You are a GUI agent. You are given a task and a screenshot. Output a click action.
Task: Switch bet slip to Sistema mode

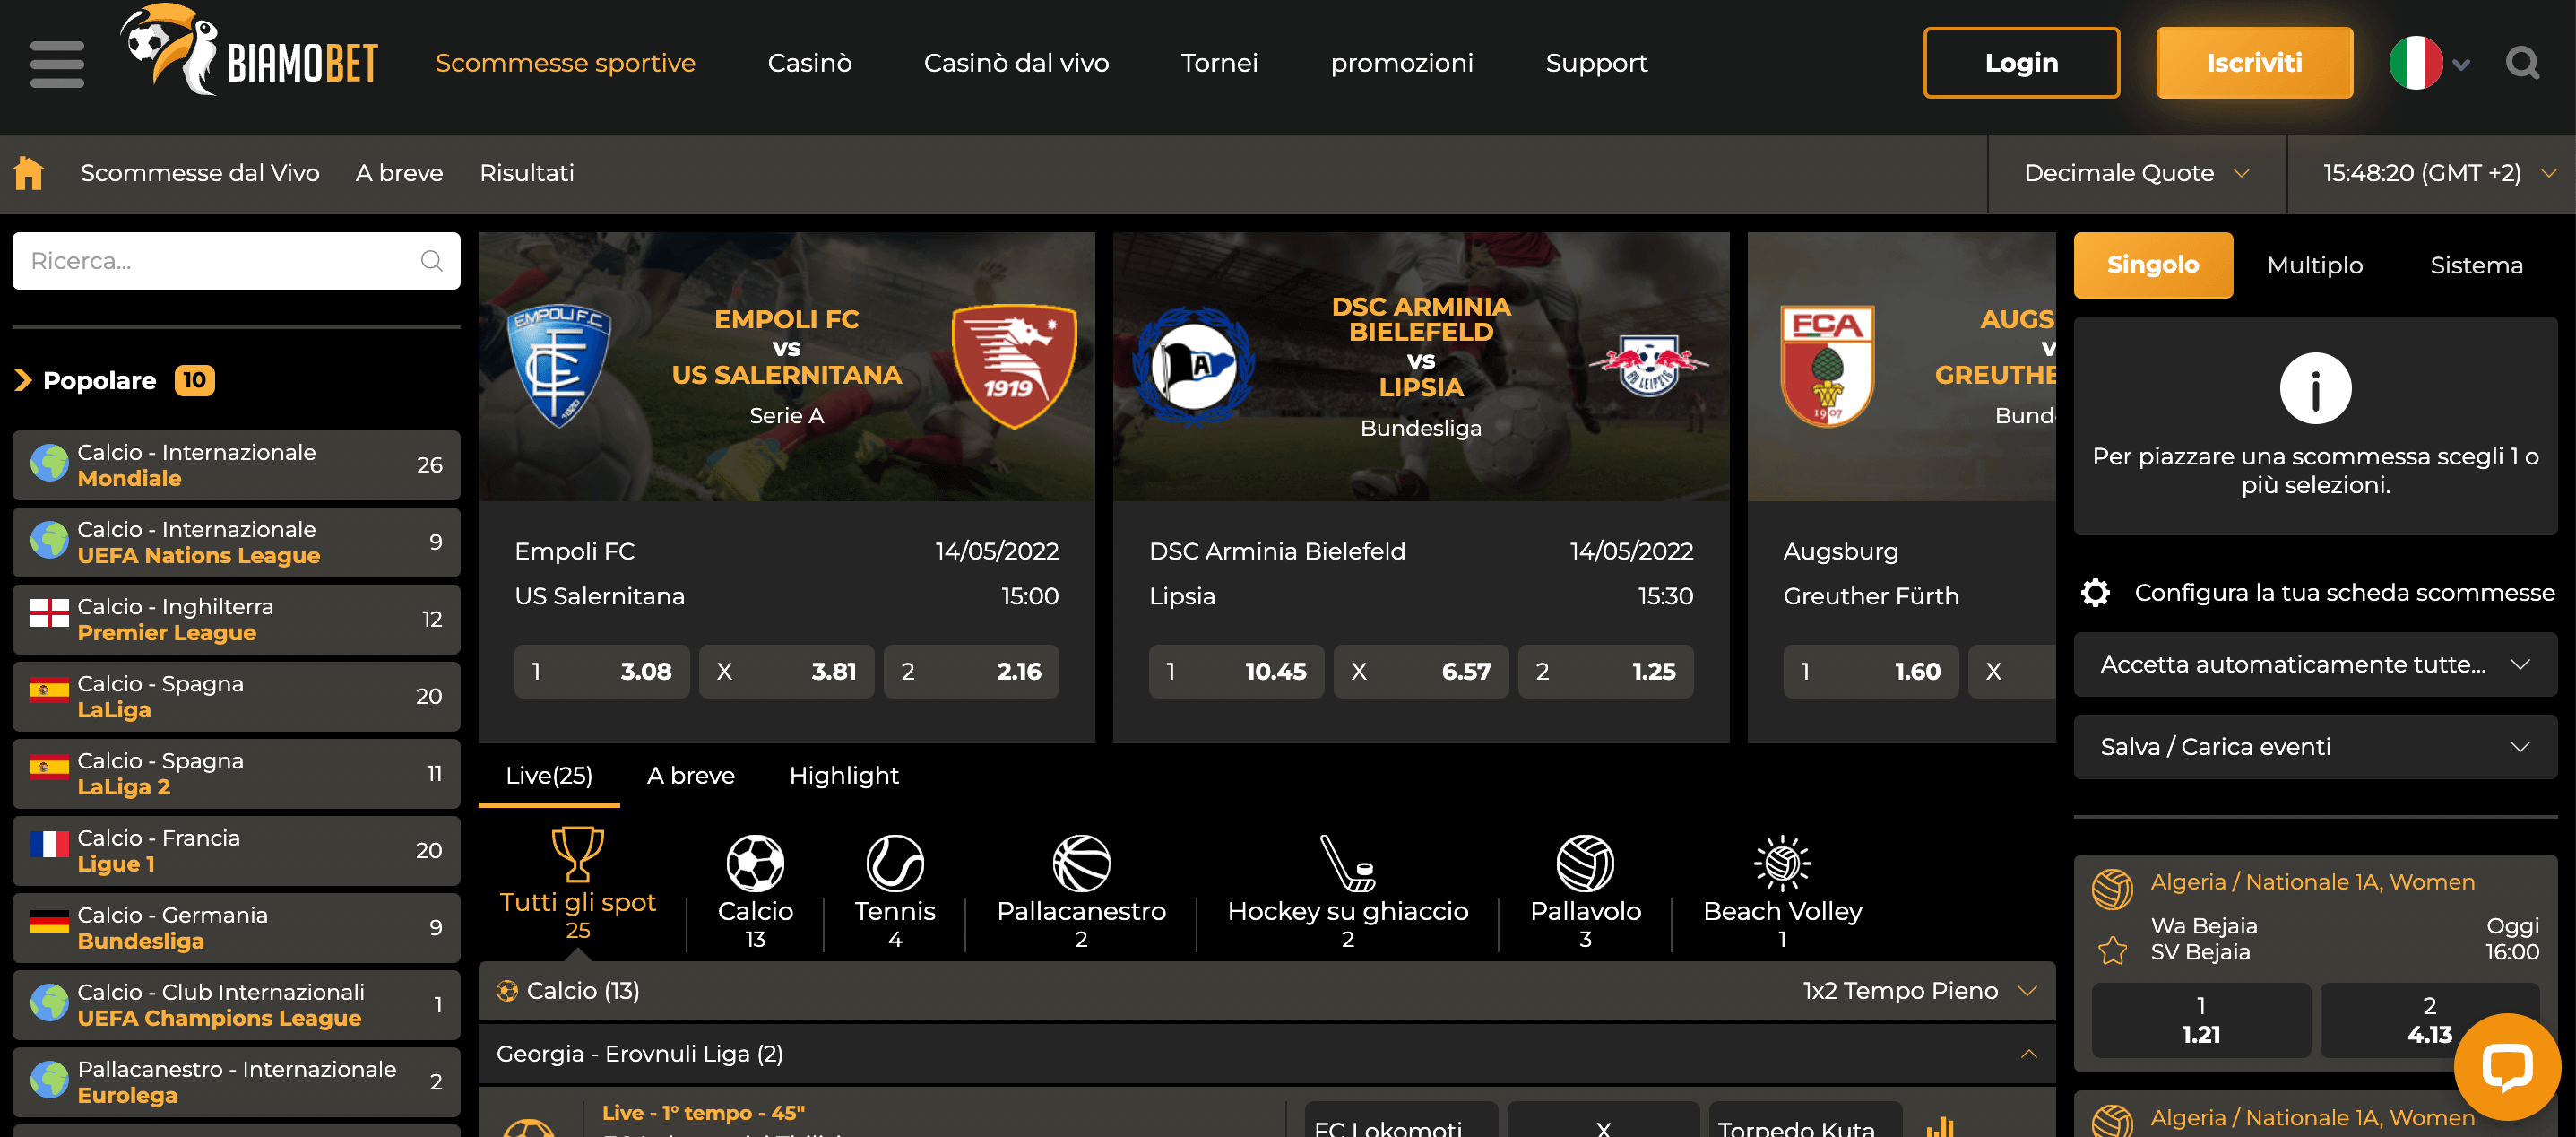click(x=2476, y=265)
